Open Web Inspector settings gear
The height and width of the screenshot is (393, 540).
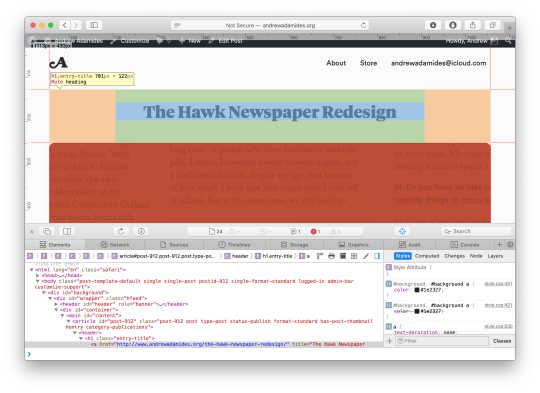510,245
